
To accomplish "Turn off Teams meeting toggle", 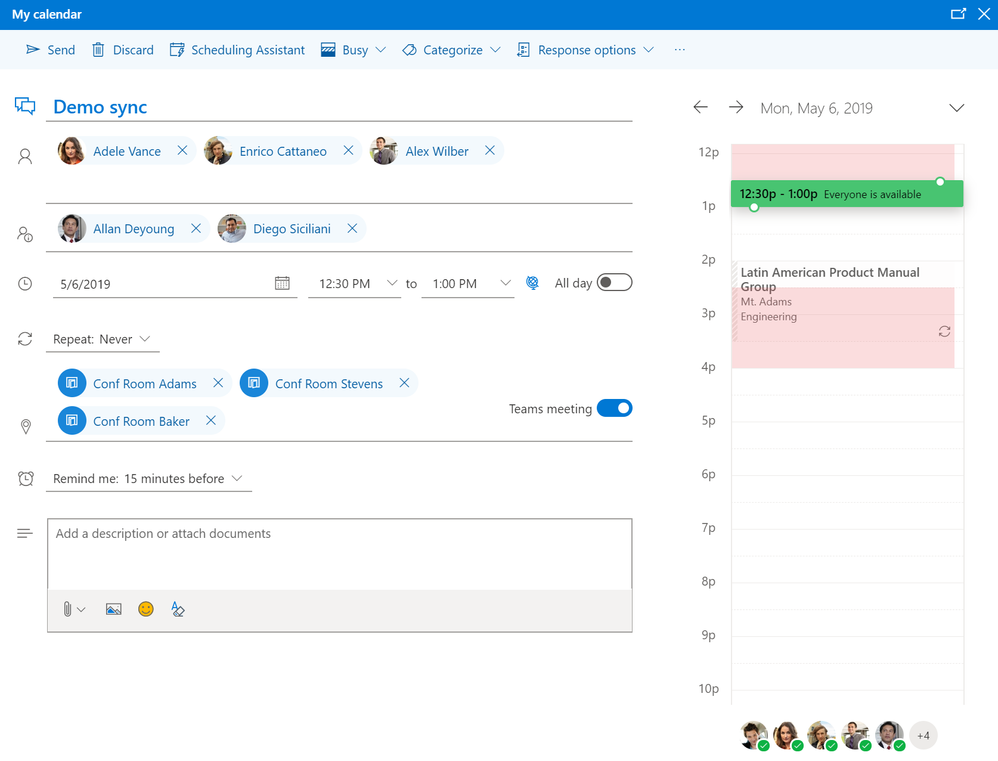I will [x=614, y=408].
